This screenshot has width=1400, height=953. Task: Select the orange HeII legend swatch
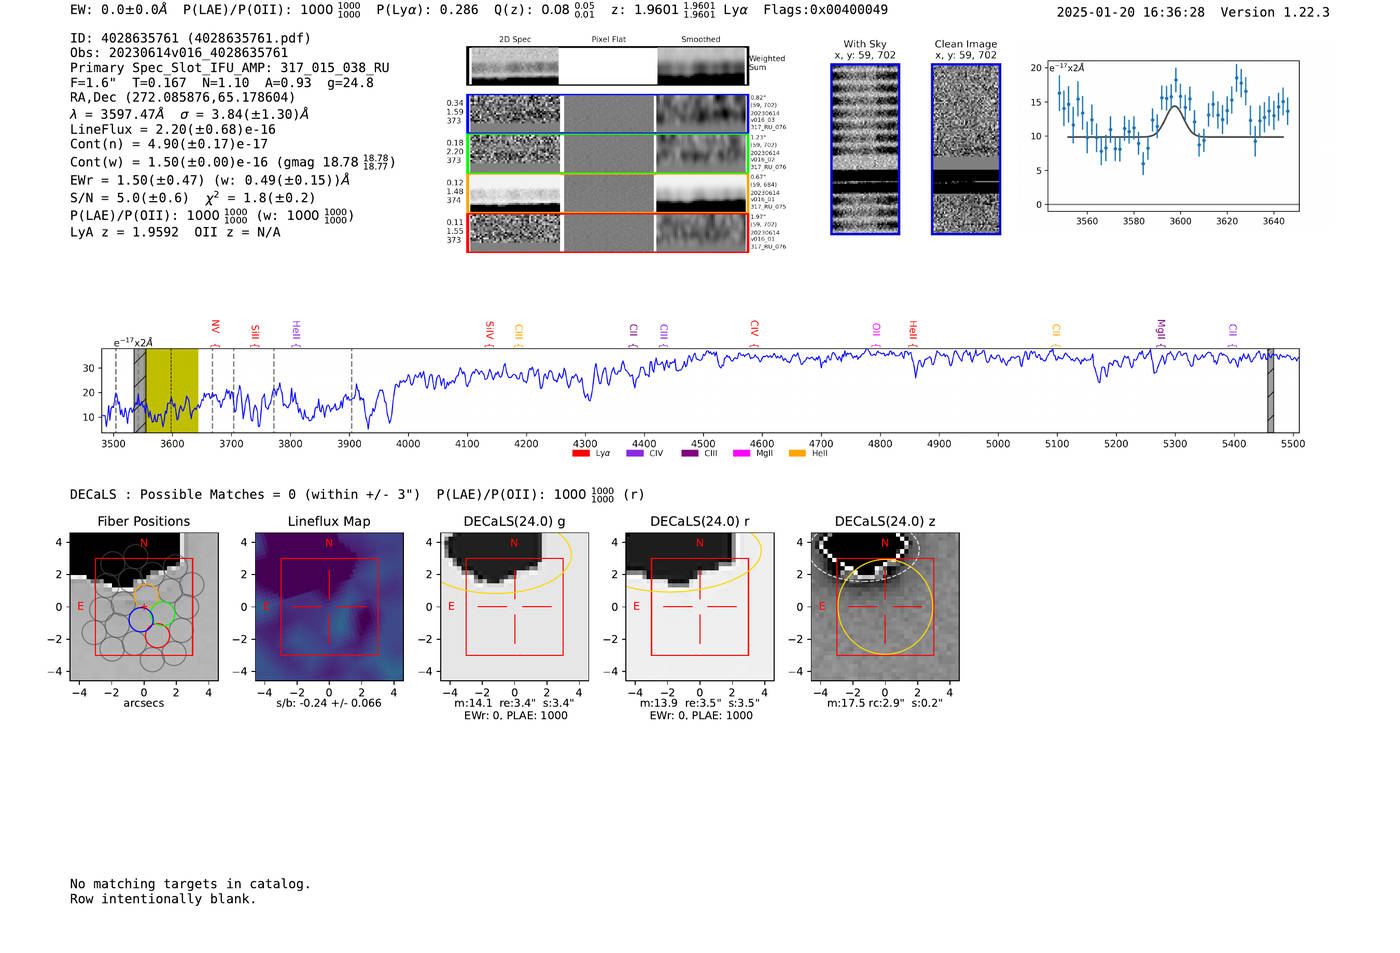(x=797, y=454)
